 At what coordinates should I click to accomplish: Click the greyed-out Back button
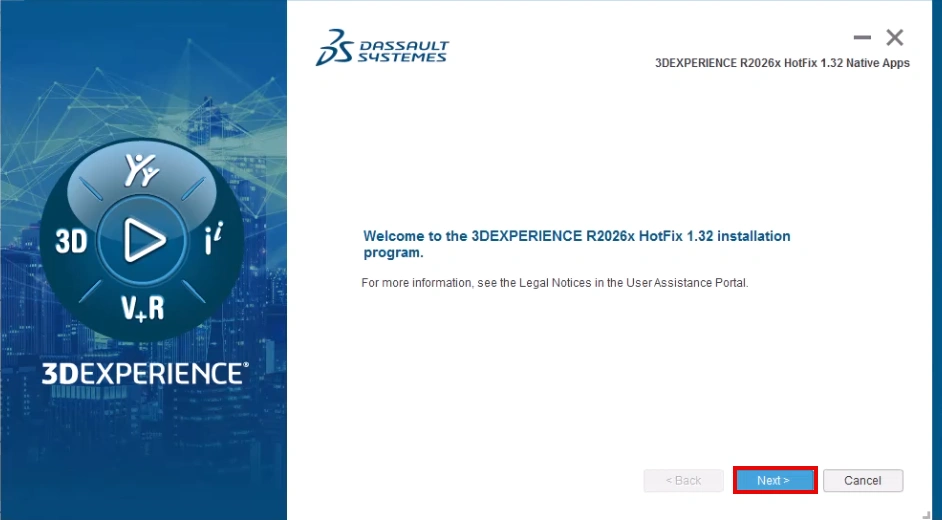pyautogui.click(x=683, y=480)
